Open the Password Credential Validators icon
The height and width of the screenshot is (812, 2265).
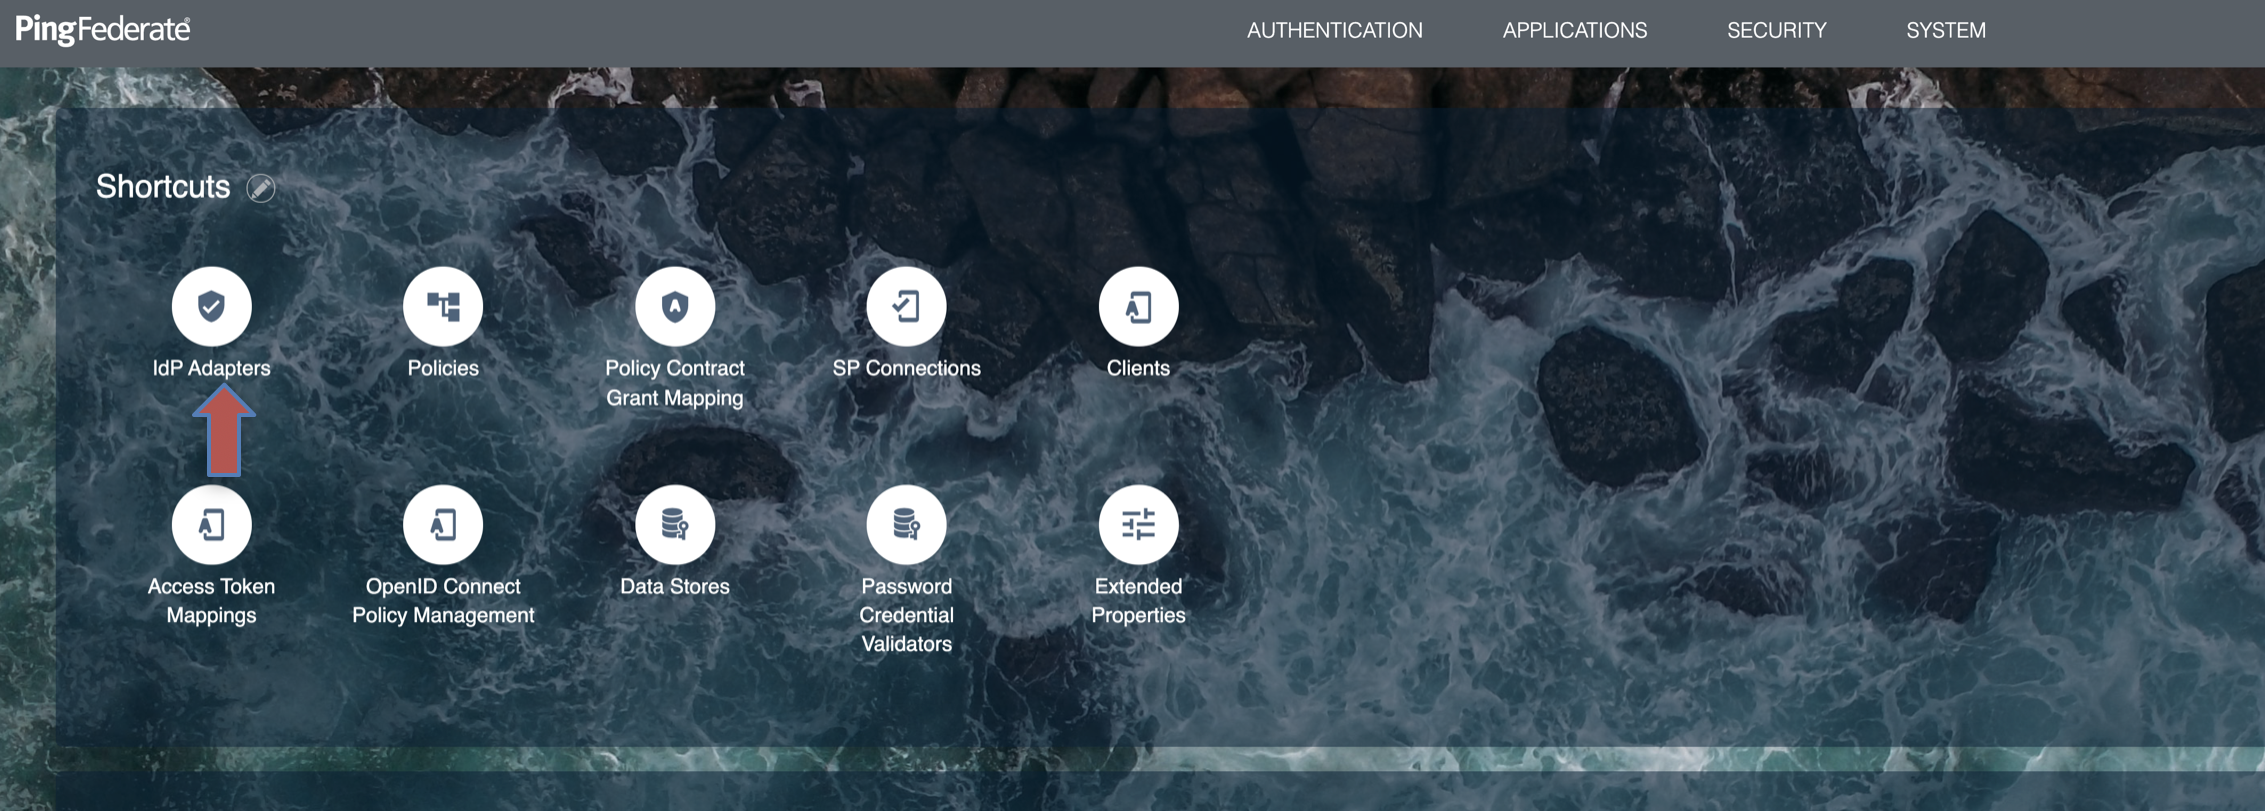click(906, 525)
